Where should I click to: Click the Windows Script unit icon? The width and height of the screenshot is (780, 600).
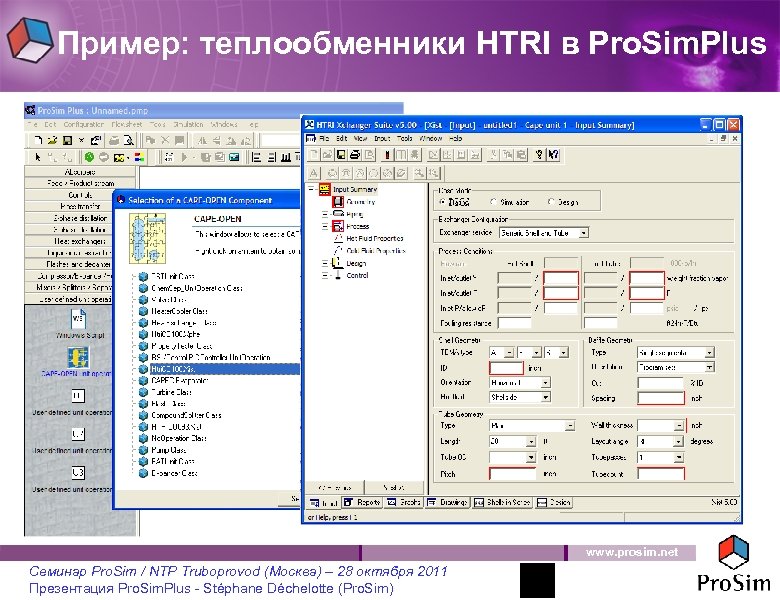click(x=79, y=318)
